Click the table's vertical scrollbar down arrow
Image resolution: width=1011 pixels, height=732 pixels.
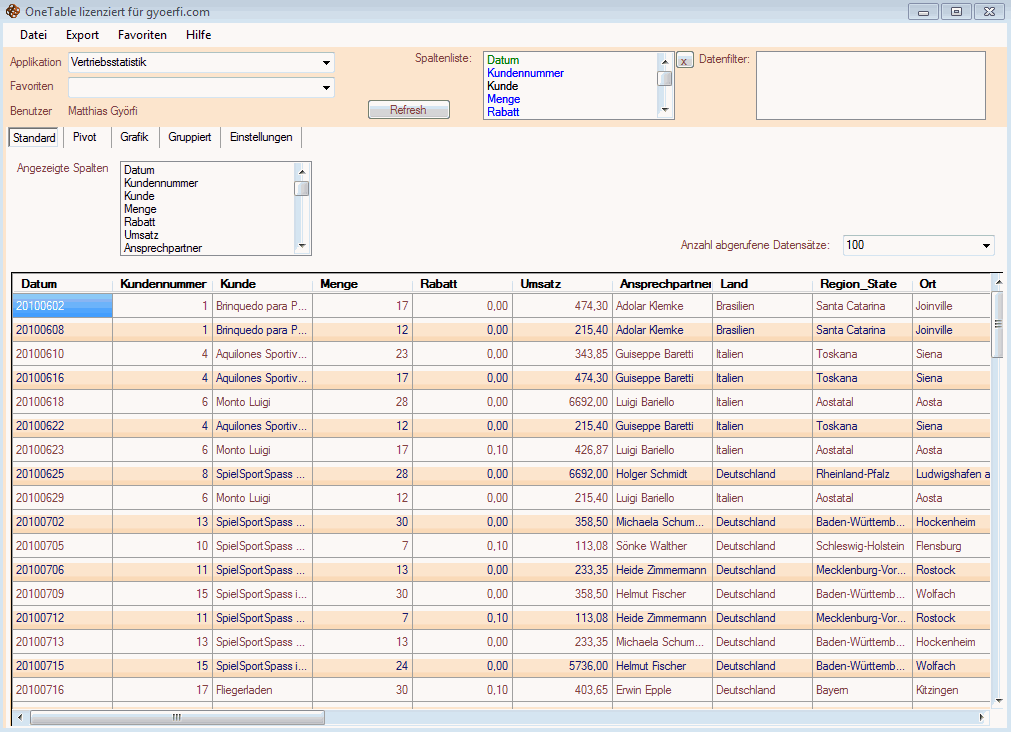pos(996,701)
